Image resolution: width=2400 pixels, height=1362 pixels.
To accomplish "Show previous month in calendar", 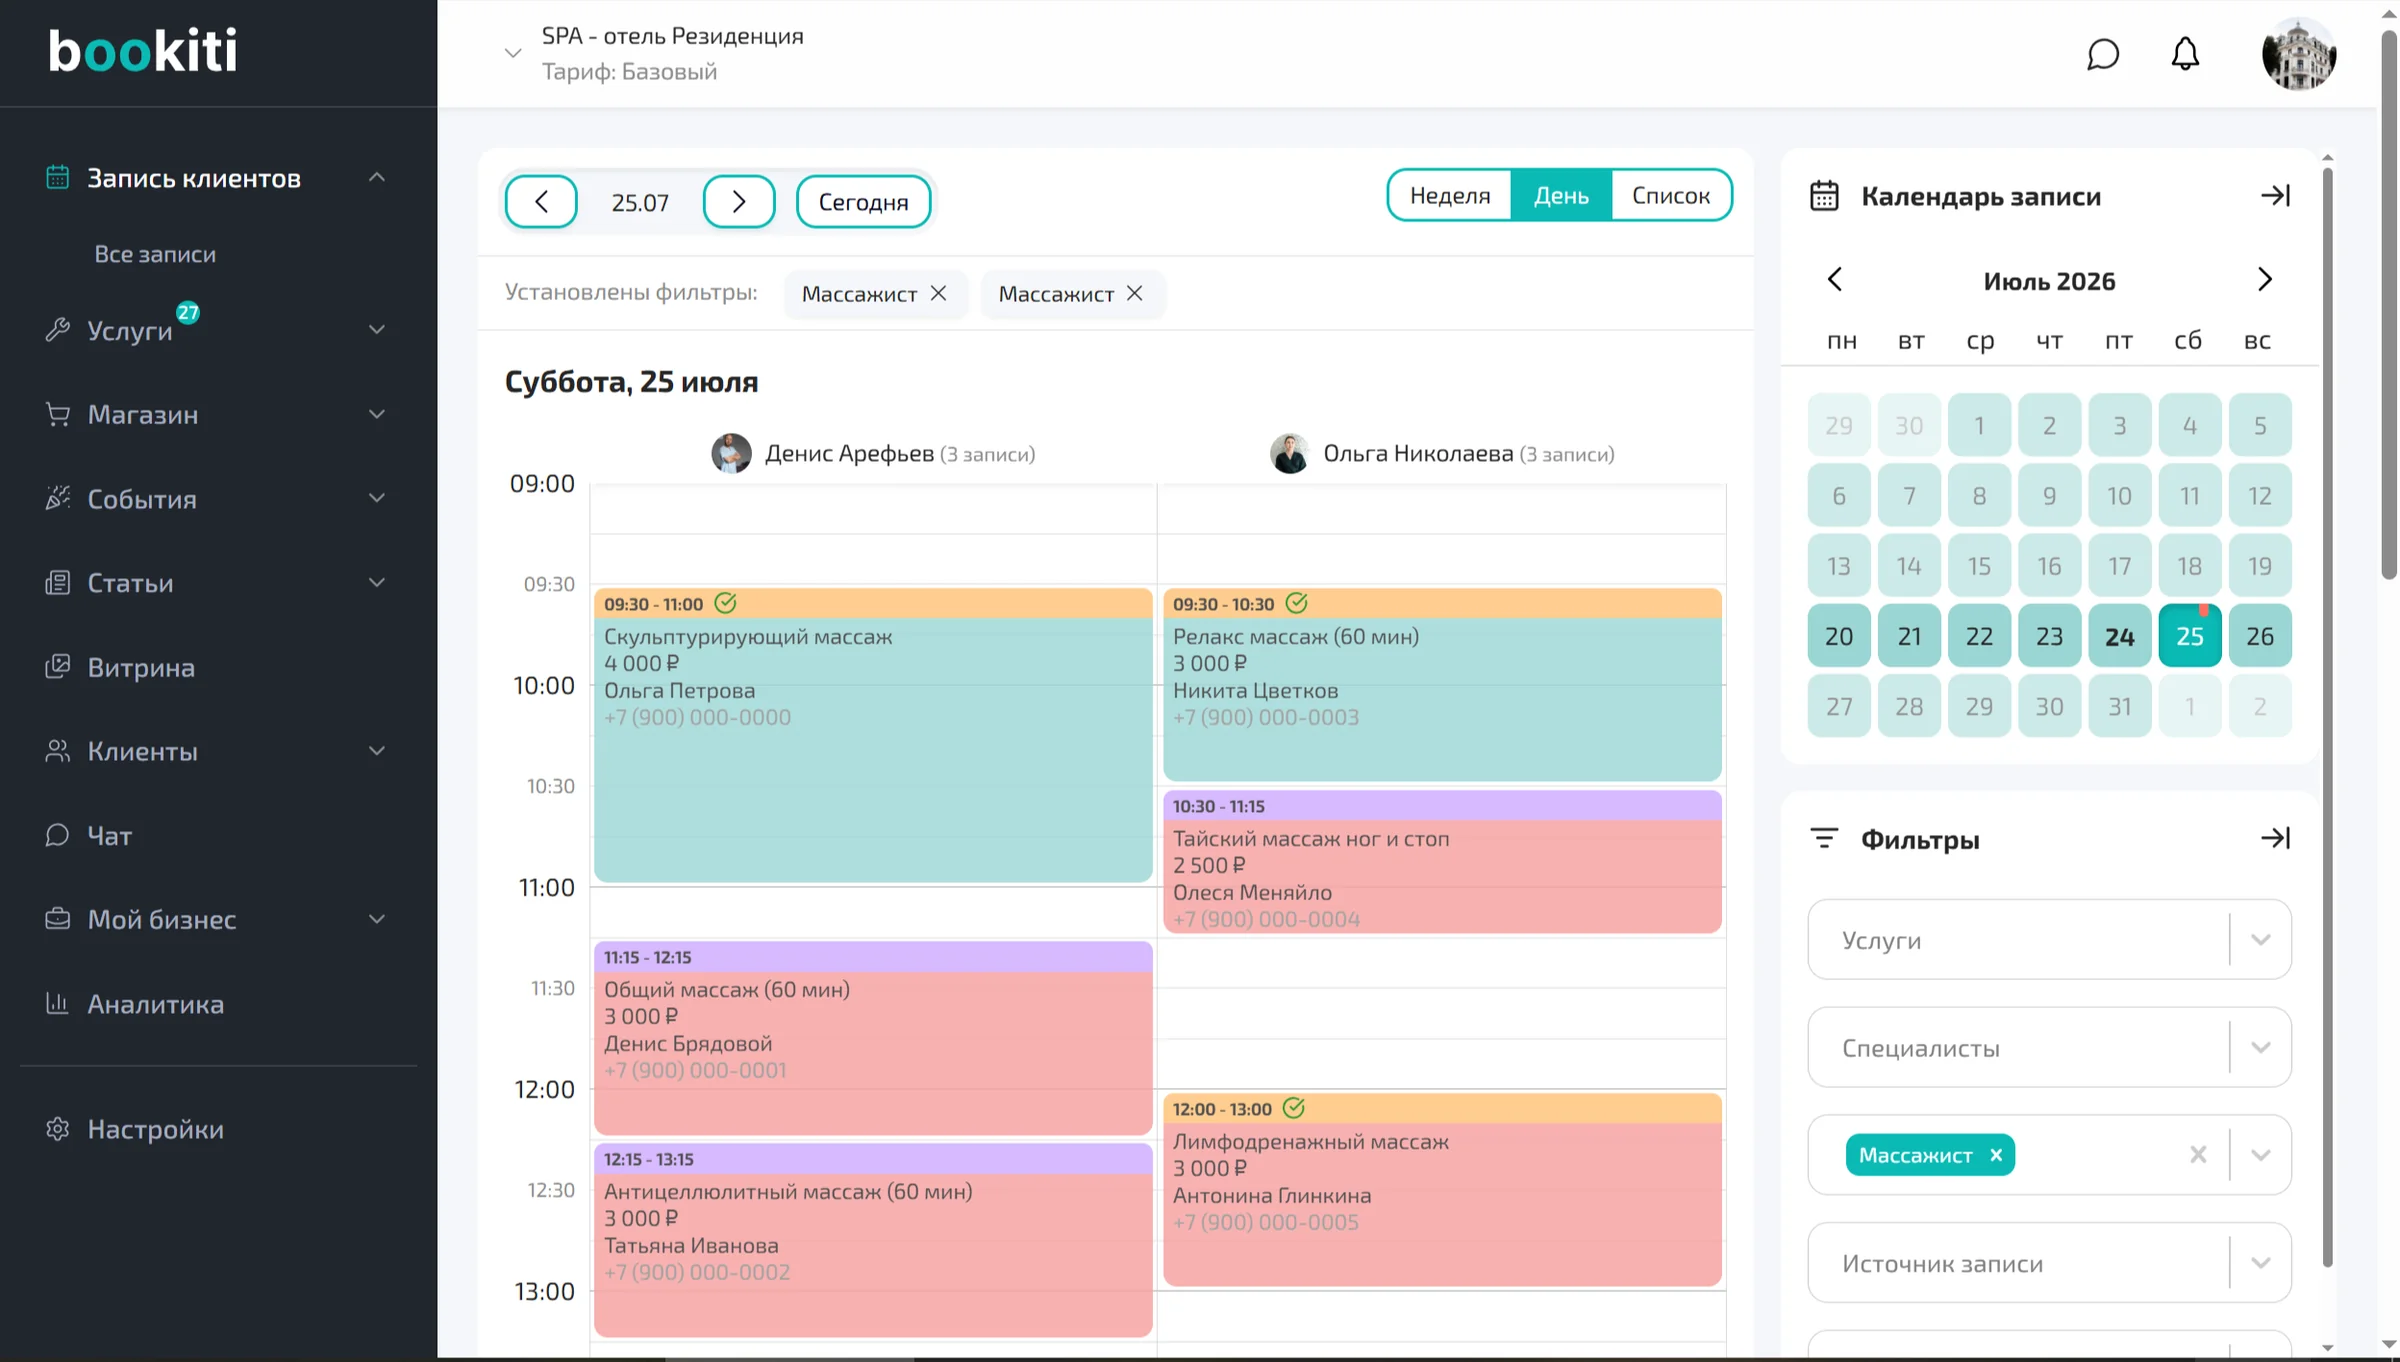I will 1834,280.
